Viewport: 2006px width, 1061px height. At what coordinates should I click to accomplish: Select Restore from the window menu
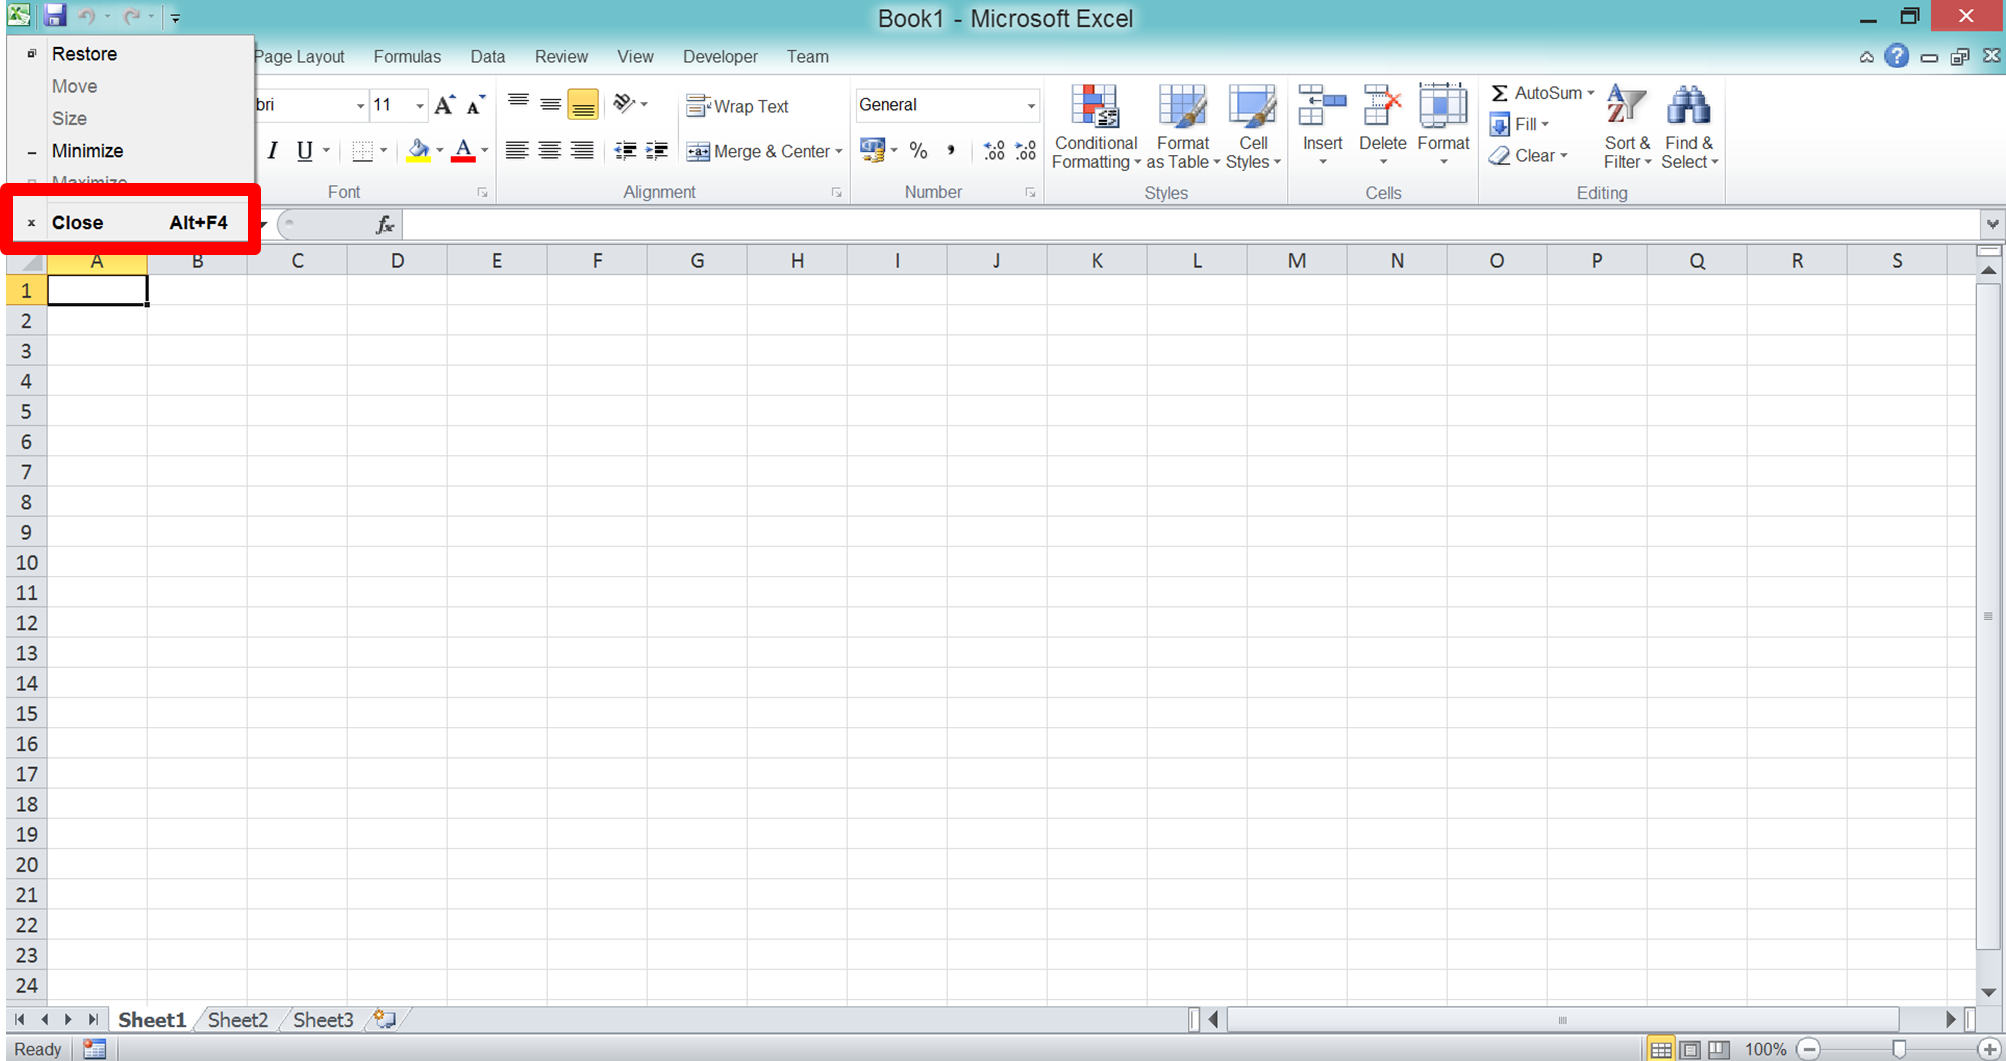pyautogui.click(x=130, y=54)
